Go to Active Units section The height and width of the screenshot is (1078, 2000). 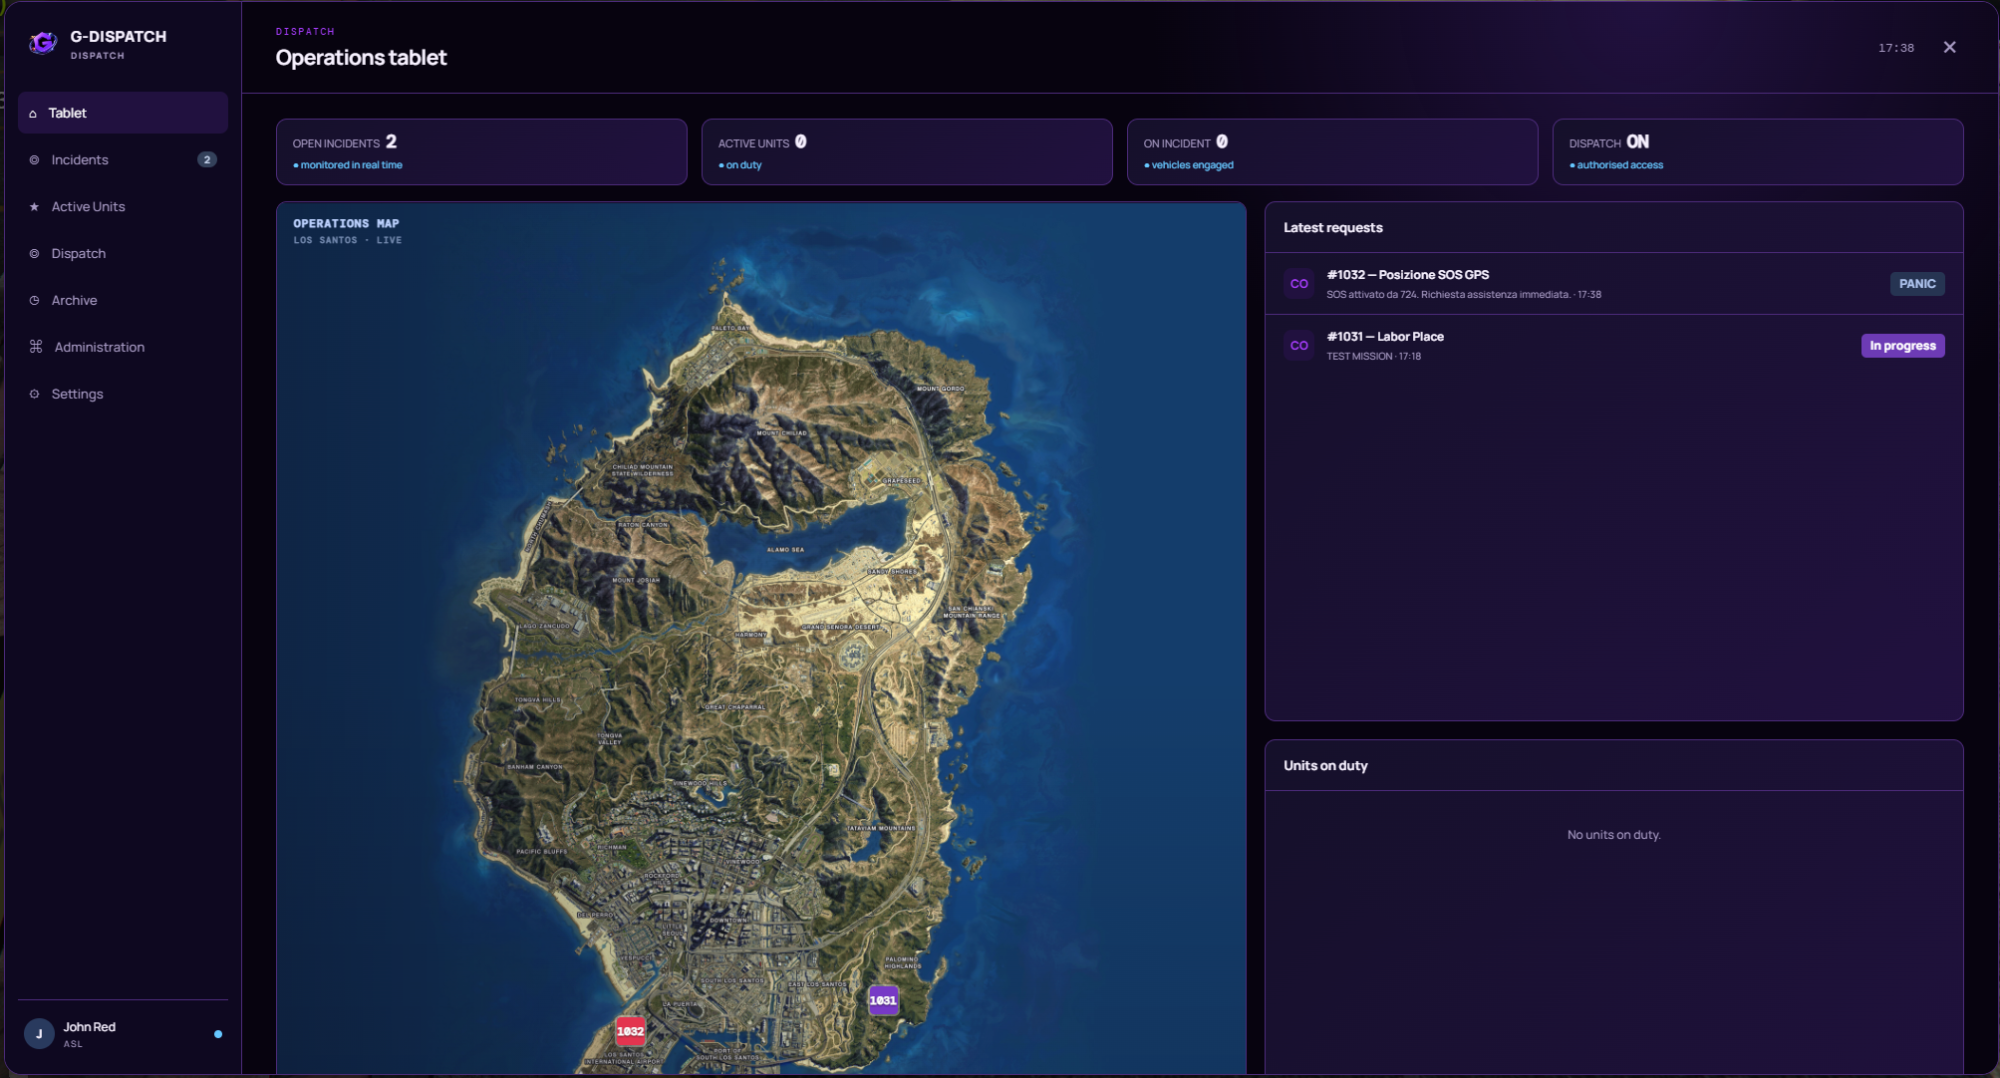click(x=123, y=207)
